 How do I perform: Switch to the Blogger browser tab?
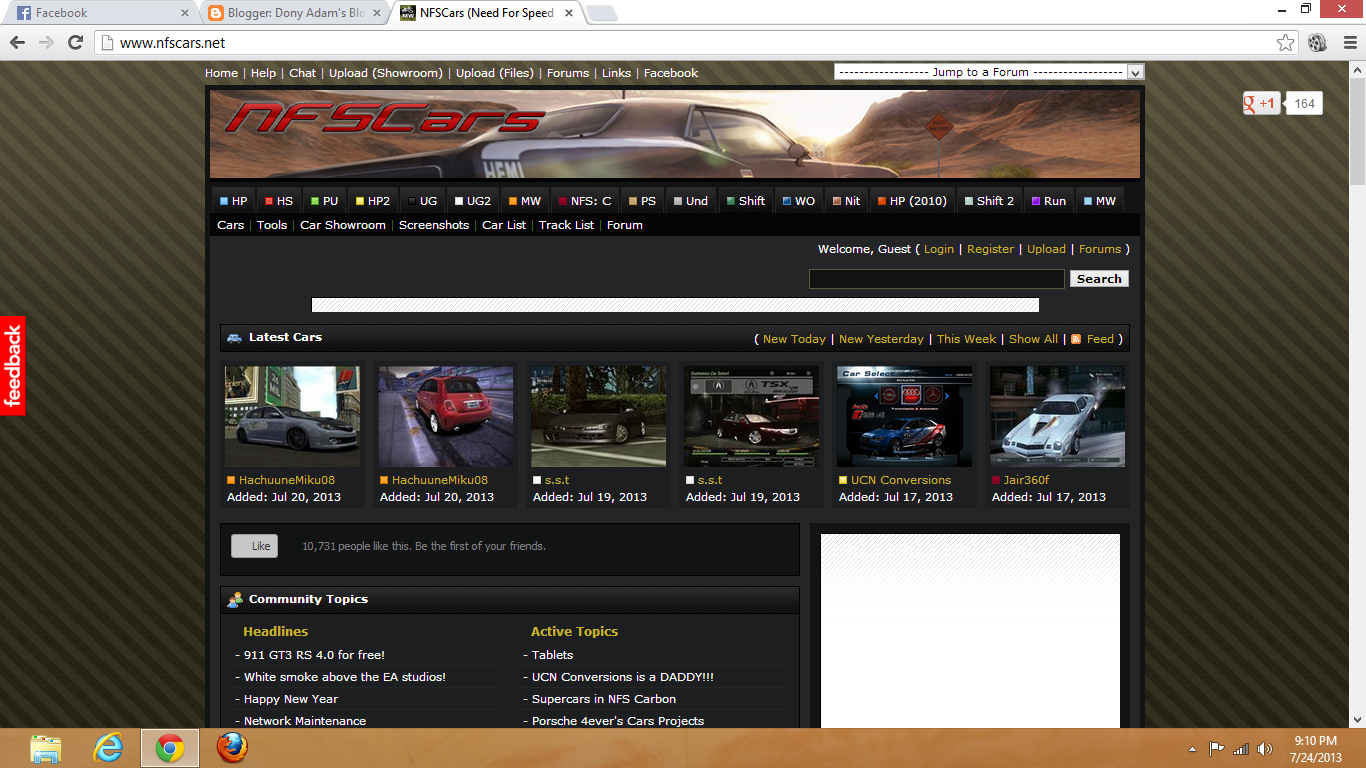point(294,13)
